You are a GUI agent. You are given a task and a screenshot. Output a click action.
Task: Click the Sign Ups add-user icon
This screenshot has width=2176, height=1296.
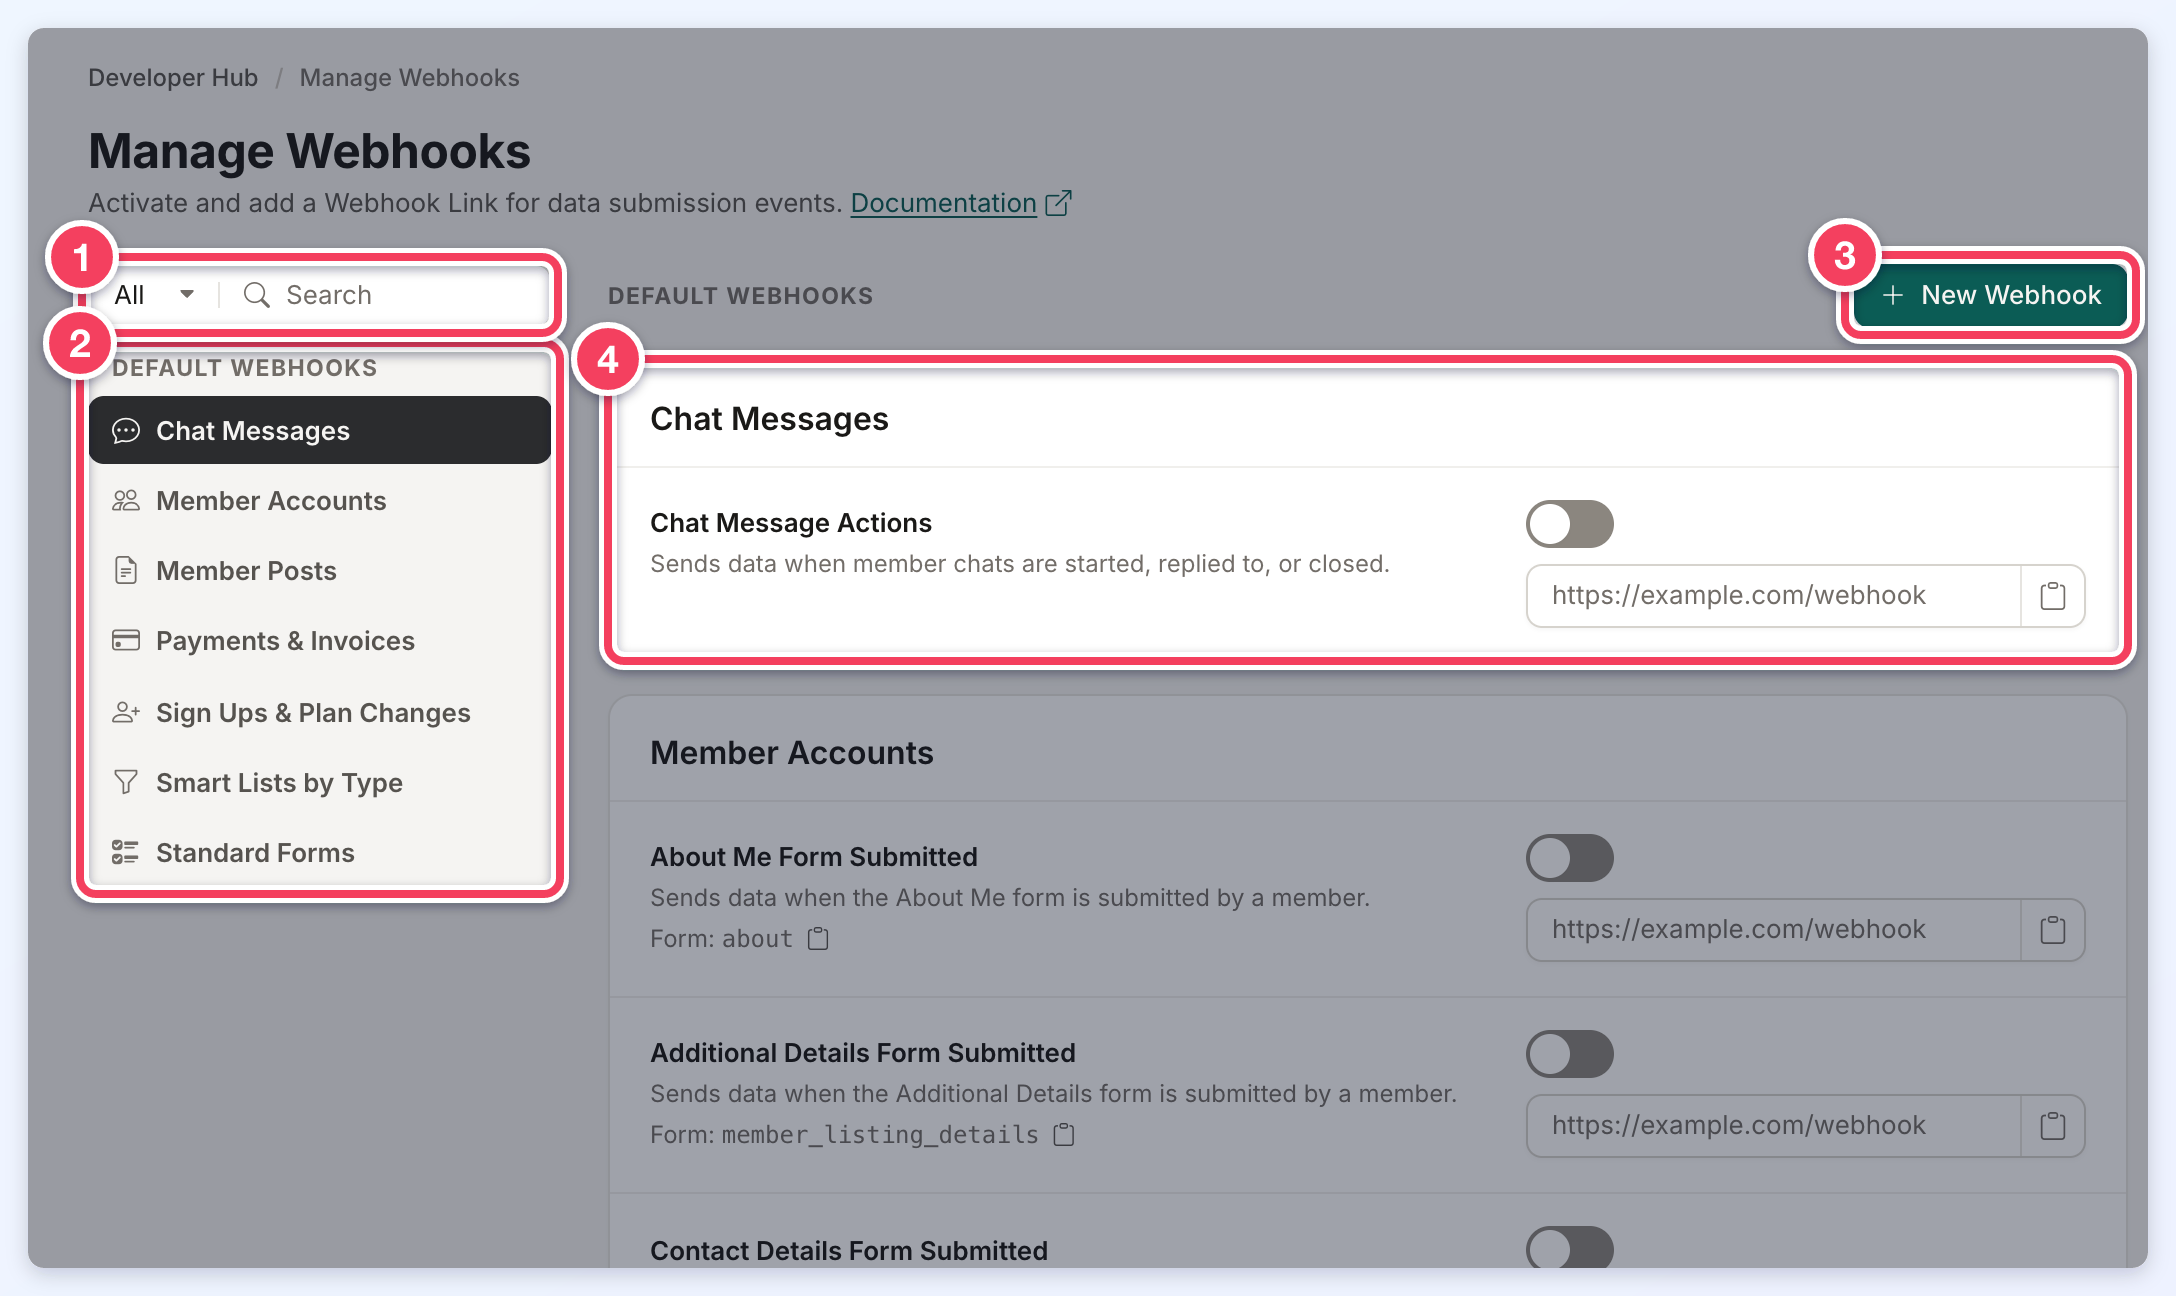126,712
